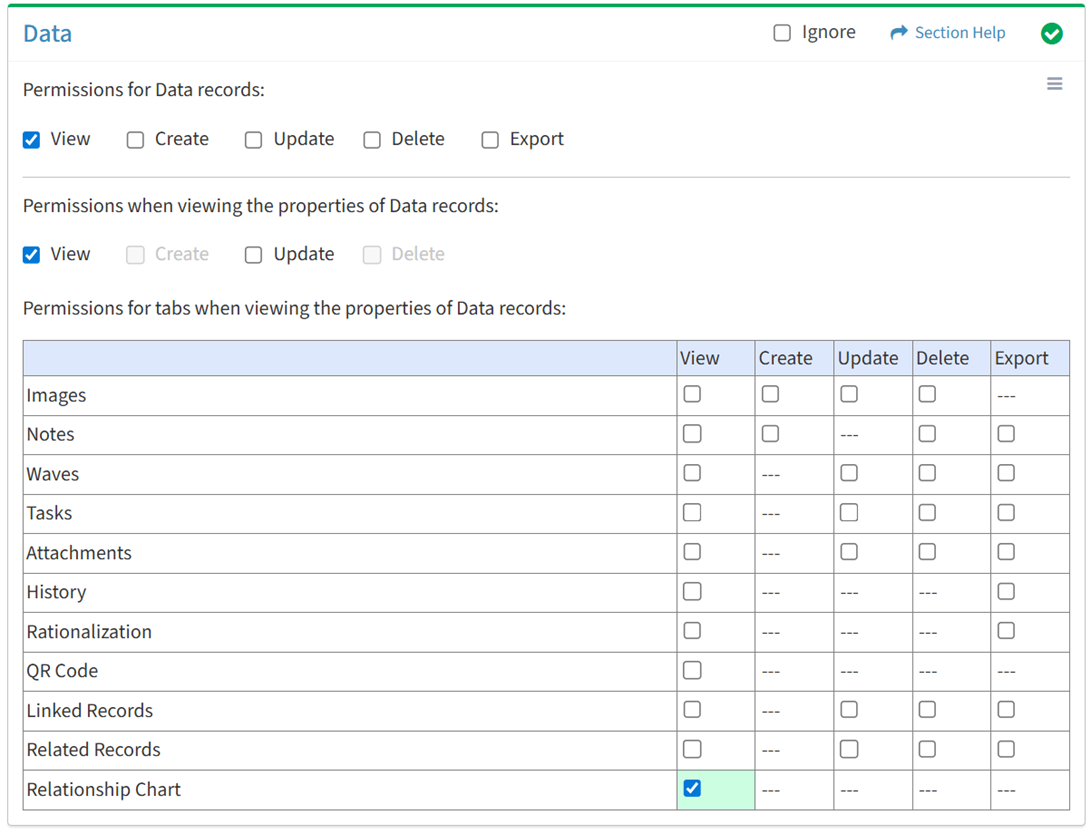
Task: Enable Create for the Notes tab
Action: click(770, 434)
